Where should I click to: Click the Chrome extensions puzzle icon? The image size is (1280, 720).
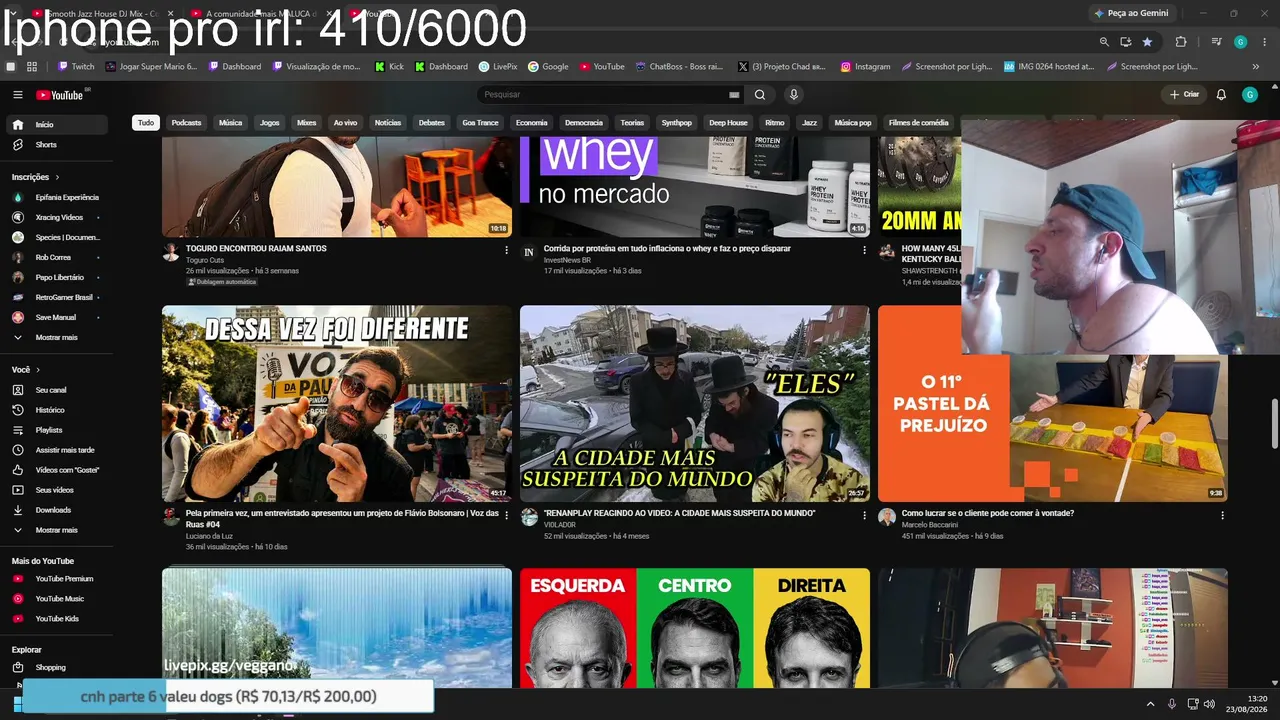pos(1181,42)
